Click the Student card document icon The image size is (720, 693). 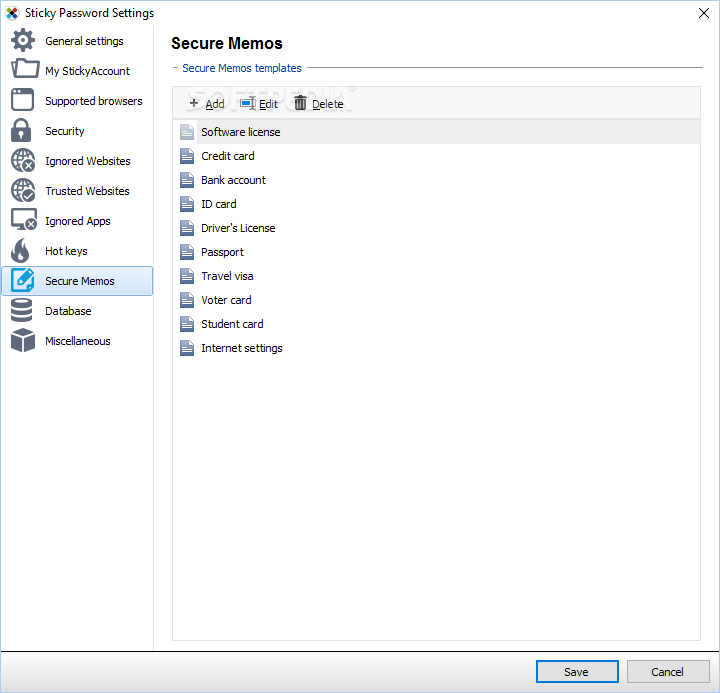click(x=186, y=324)
